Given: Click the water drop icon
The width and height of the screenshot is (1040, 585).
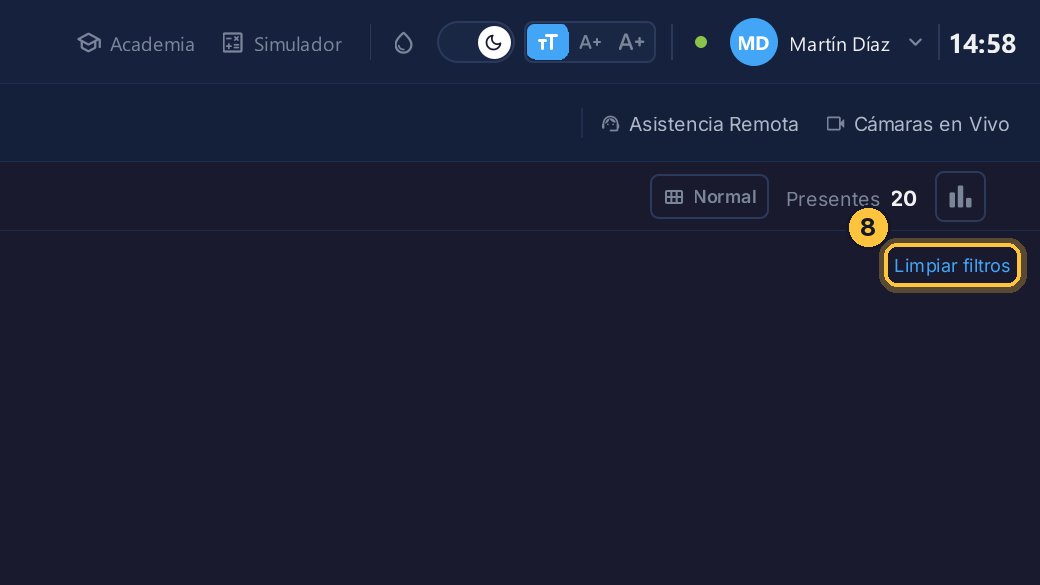Looking at the screenshot, I should (403, 43).
